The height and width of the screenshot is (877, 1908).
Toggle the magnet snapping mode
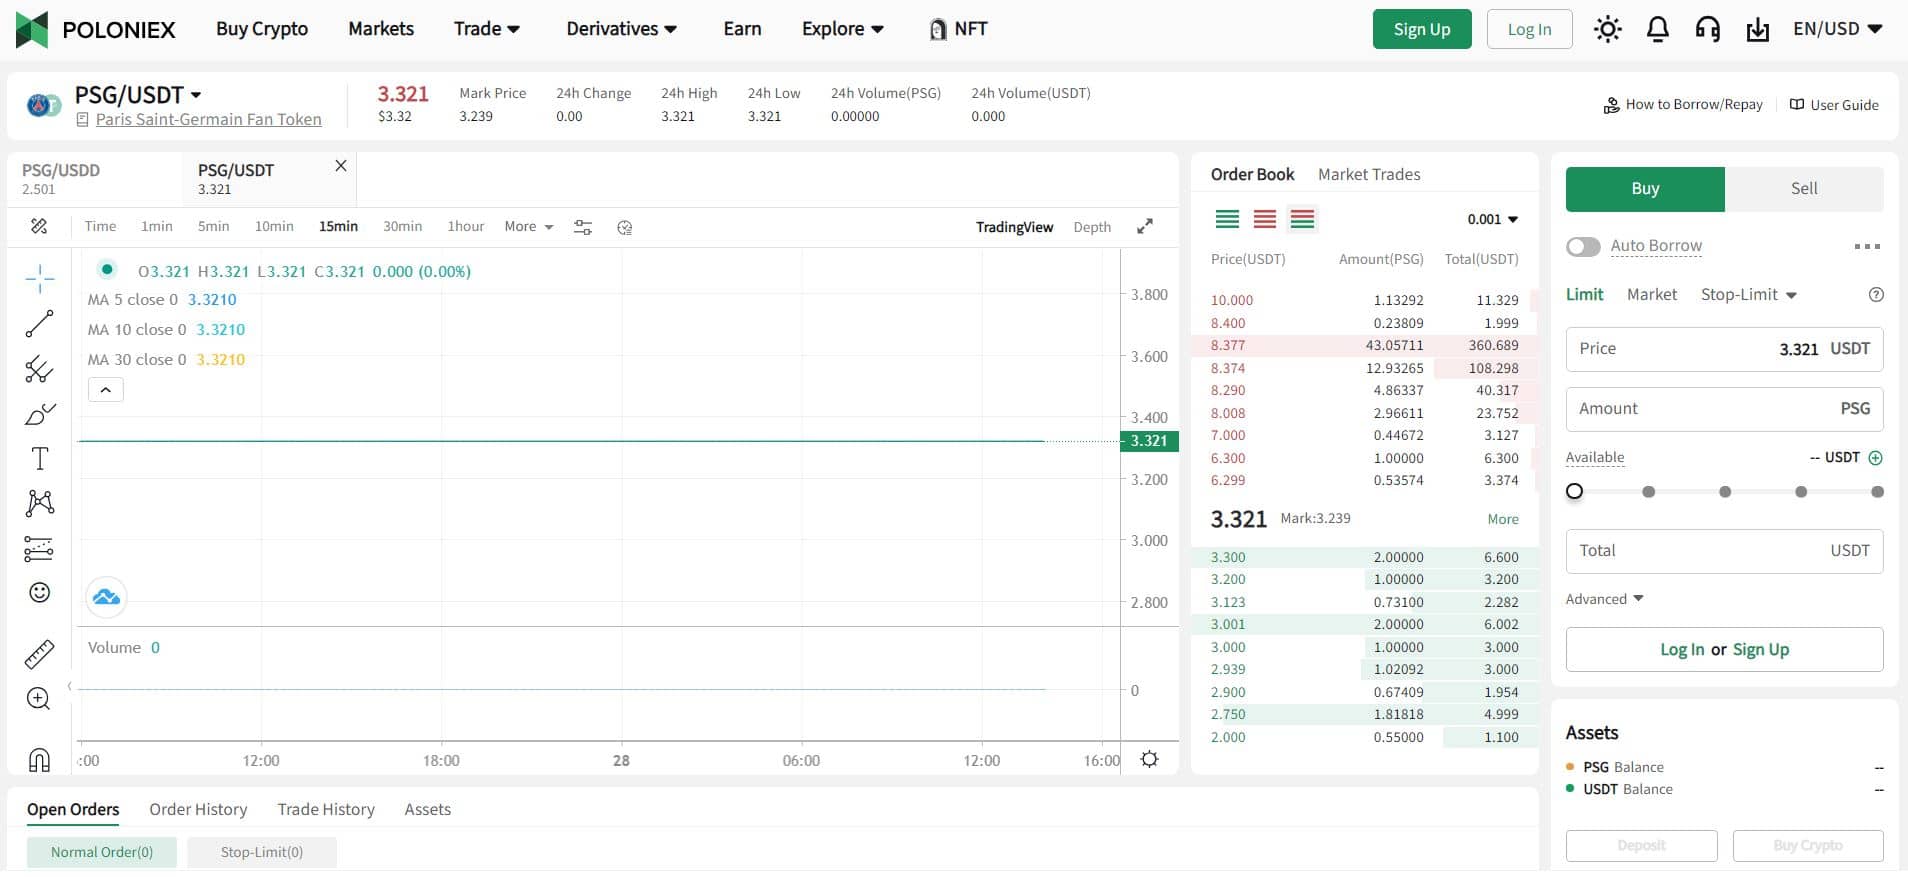[x=39, y=760]
